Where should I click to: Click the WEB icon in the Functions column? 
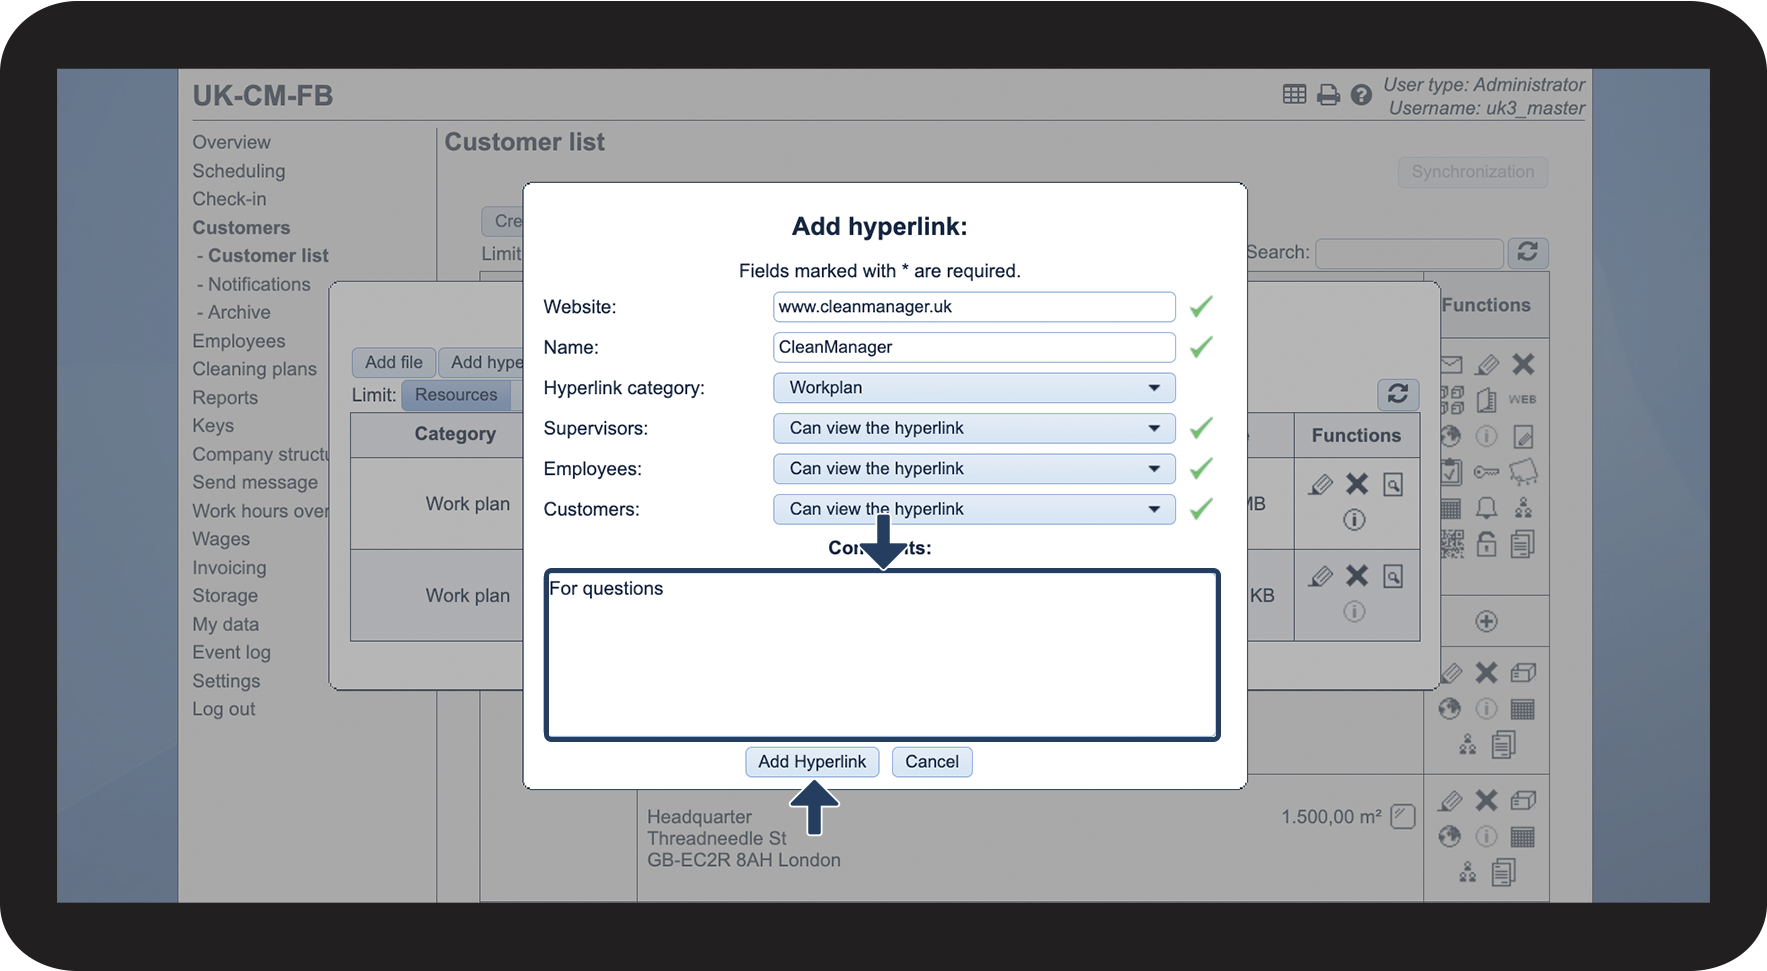click(1522, 399)
